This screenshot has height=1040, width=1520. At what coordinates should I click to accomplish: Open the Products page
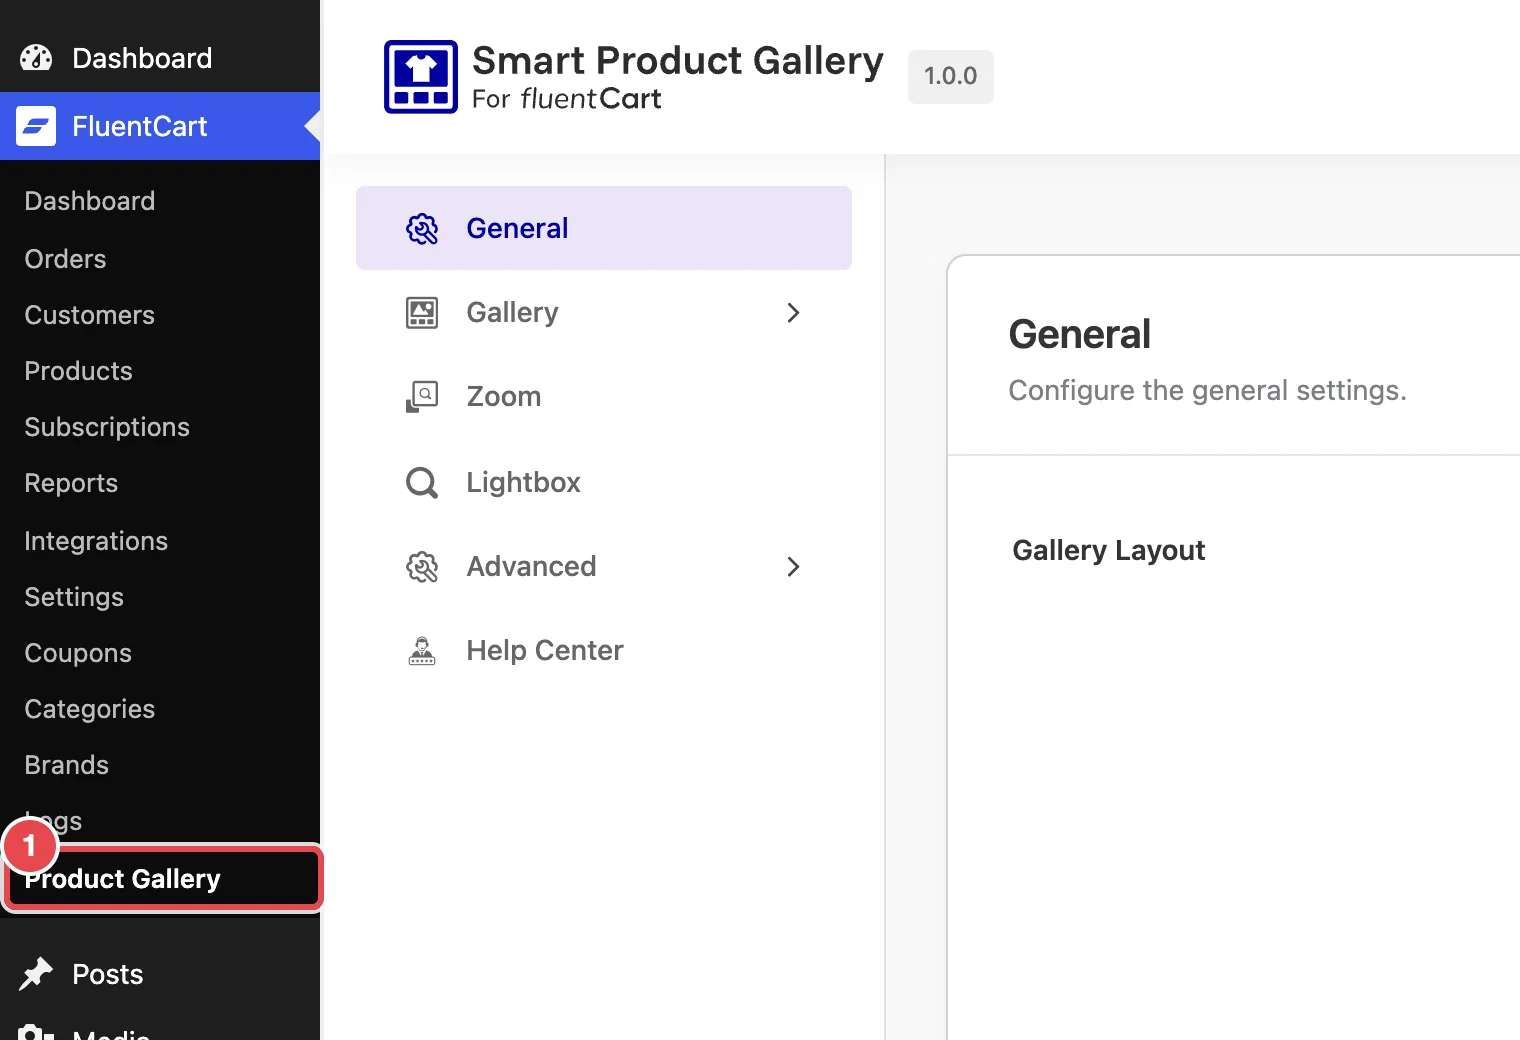pos(78,371)
